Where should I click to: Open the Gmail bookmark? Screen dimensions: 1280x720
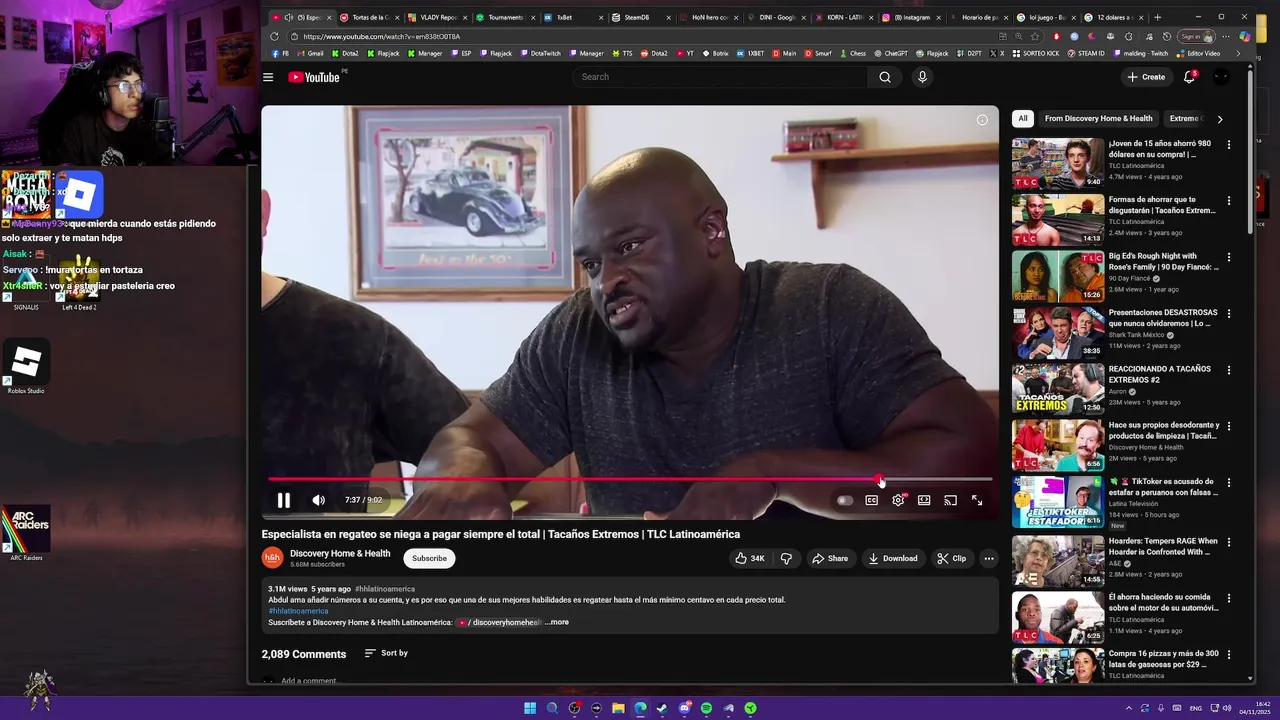click(310, 53)
